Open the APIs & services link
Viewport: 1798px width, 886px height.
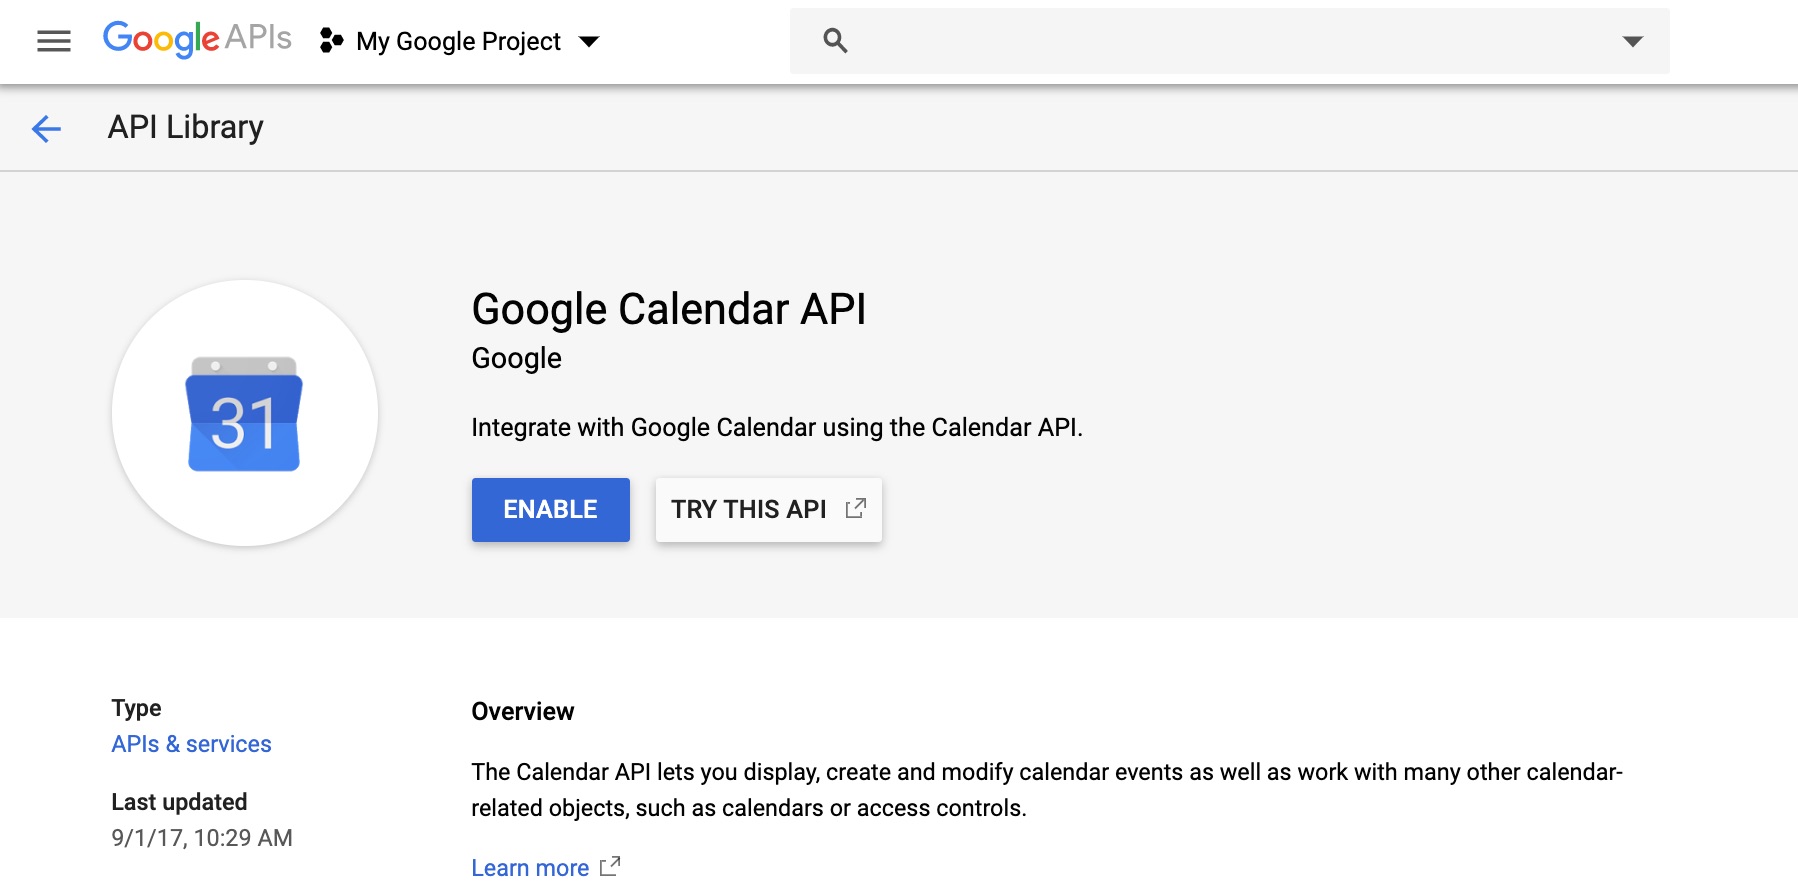(191, 744)
